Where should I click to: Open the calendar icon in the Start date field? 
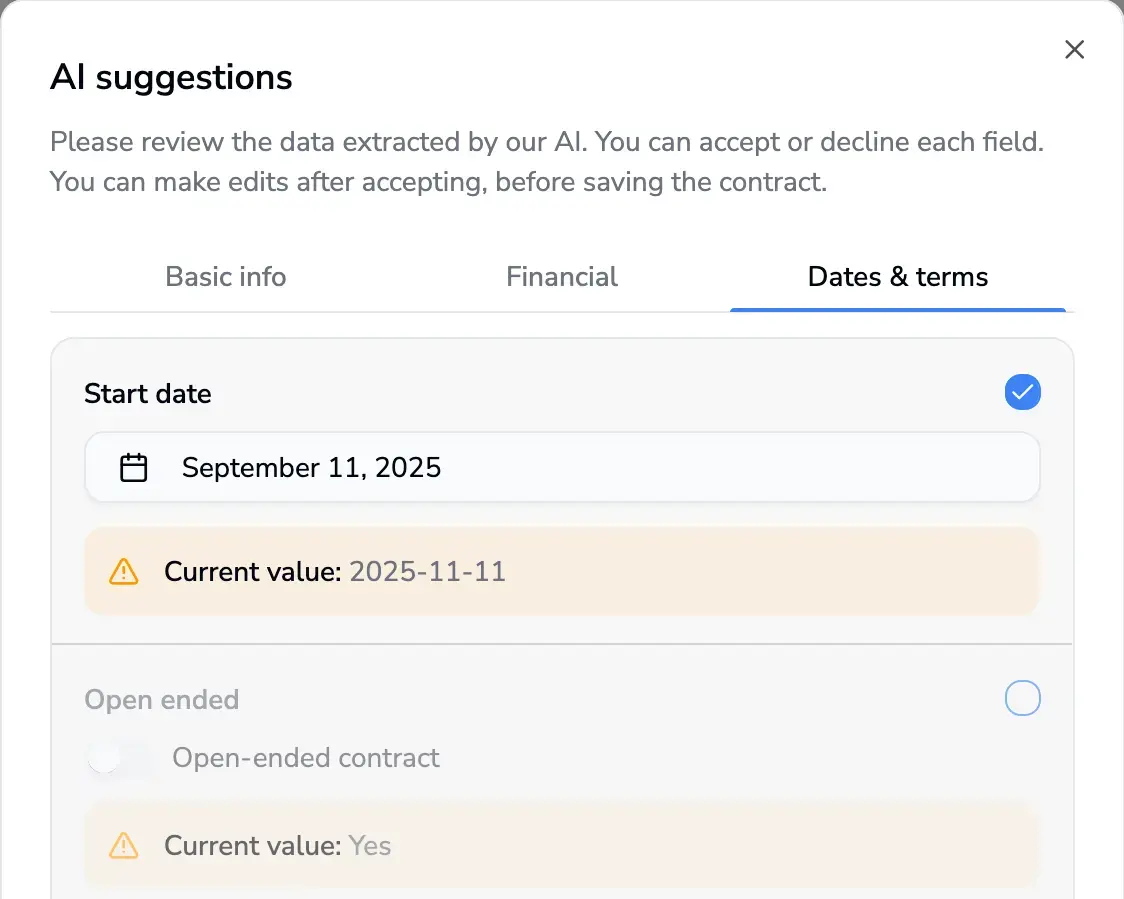134,467
